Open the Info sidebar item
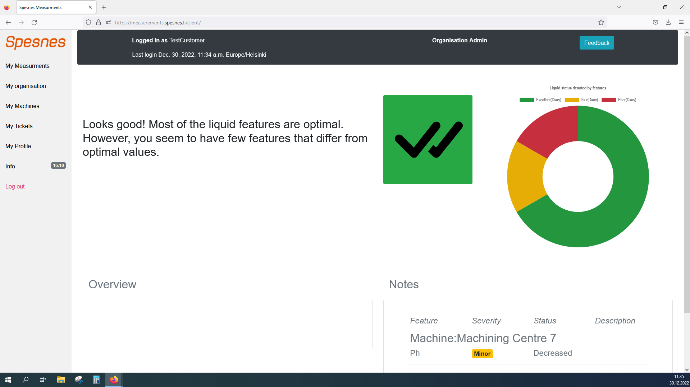Screen dimensions: 690x387 [11, 166]
